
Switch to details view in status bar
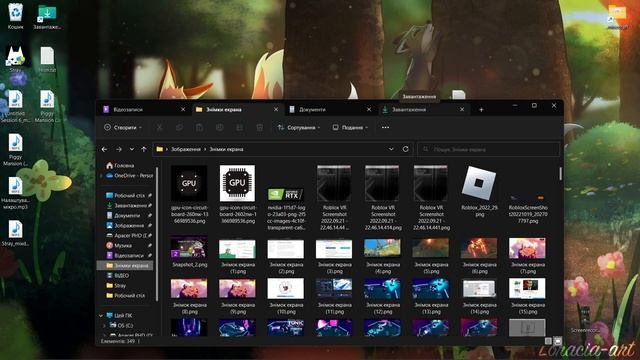point(548,340)
